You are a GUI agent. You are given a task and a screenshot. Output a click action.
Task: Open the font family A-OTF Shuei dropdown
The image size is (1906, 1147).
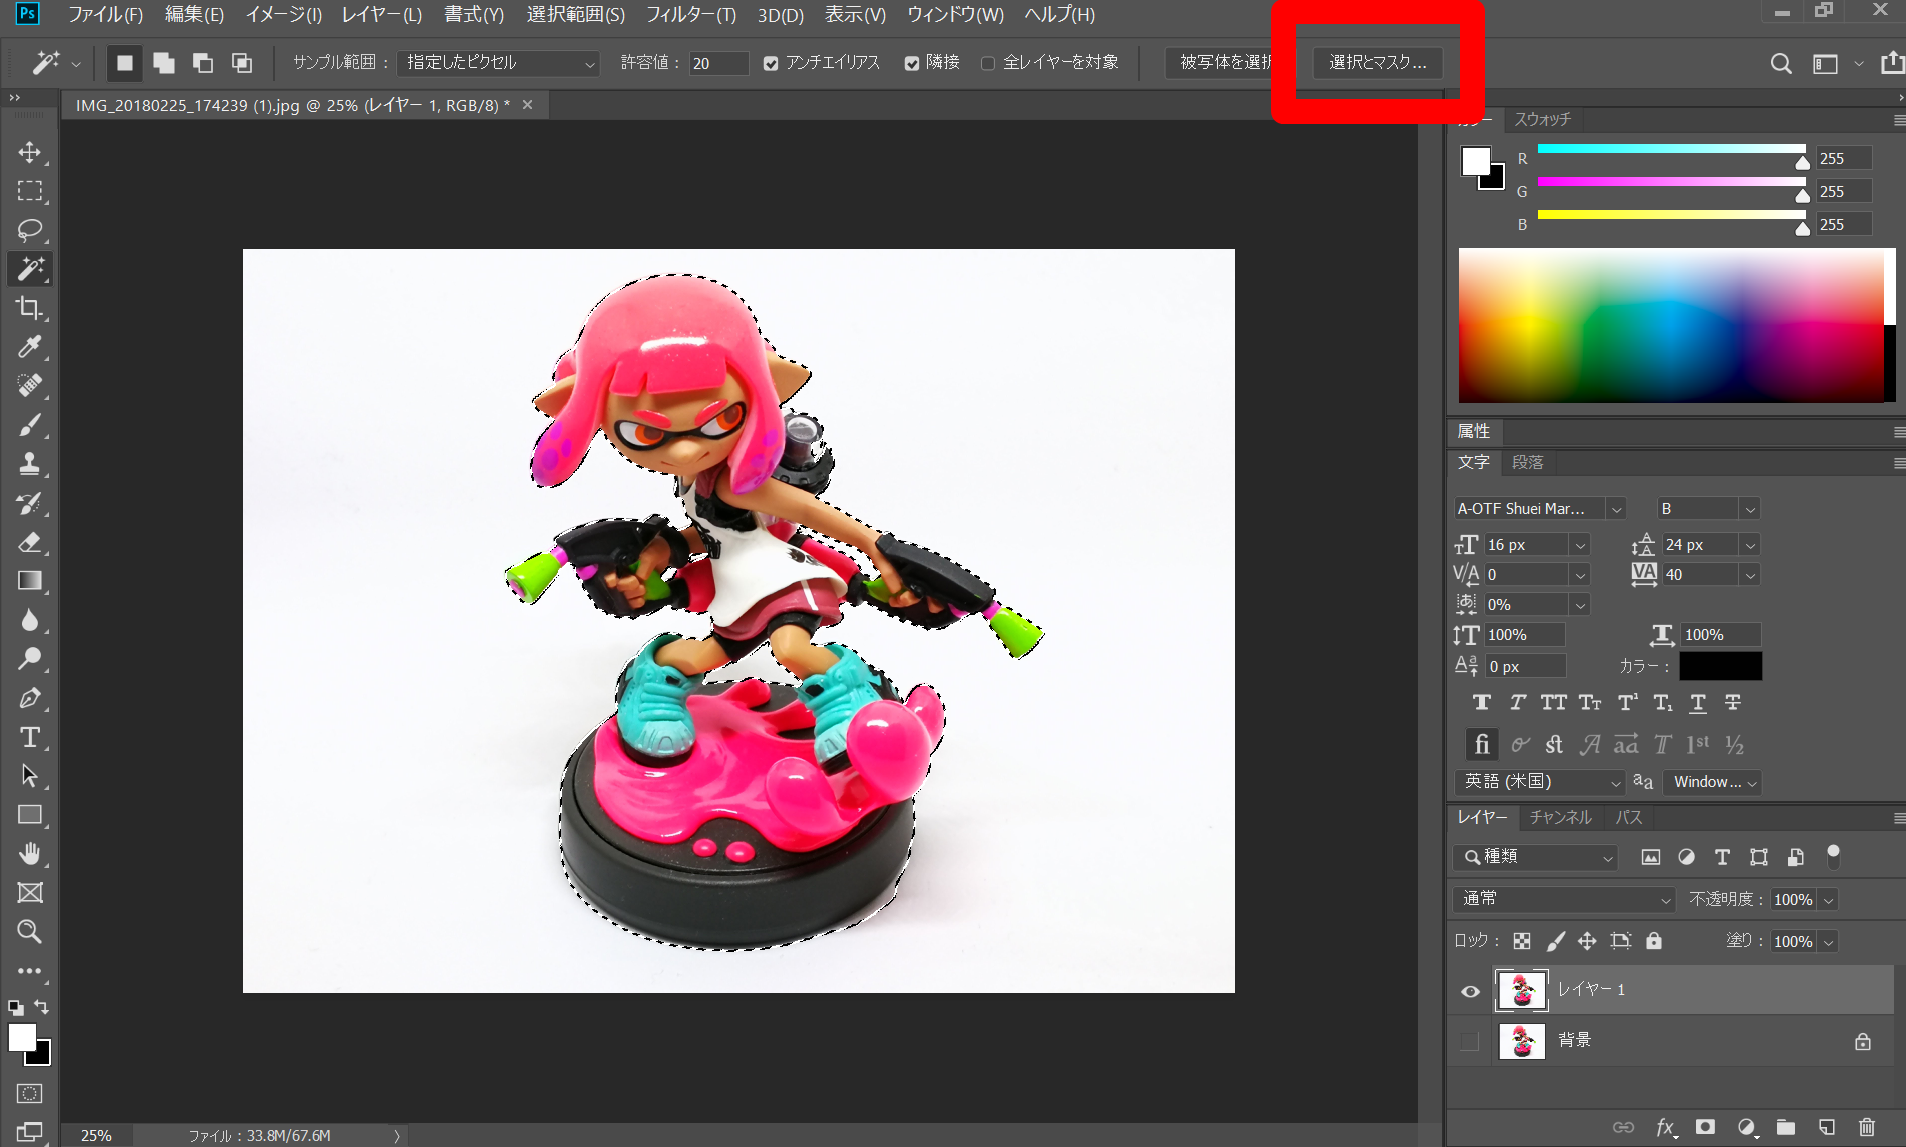coord(1539,508)
